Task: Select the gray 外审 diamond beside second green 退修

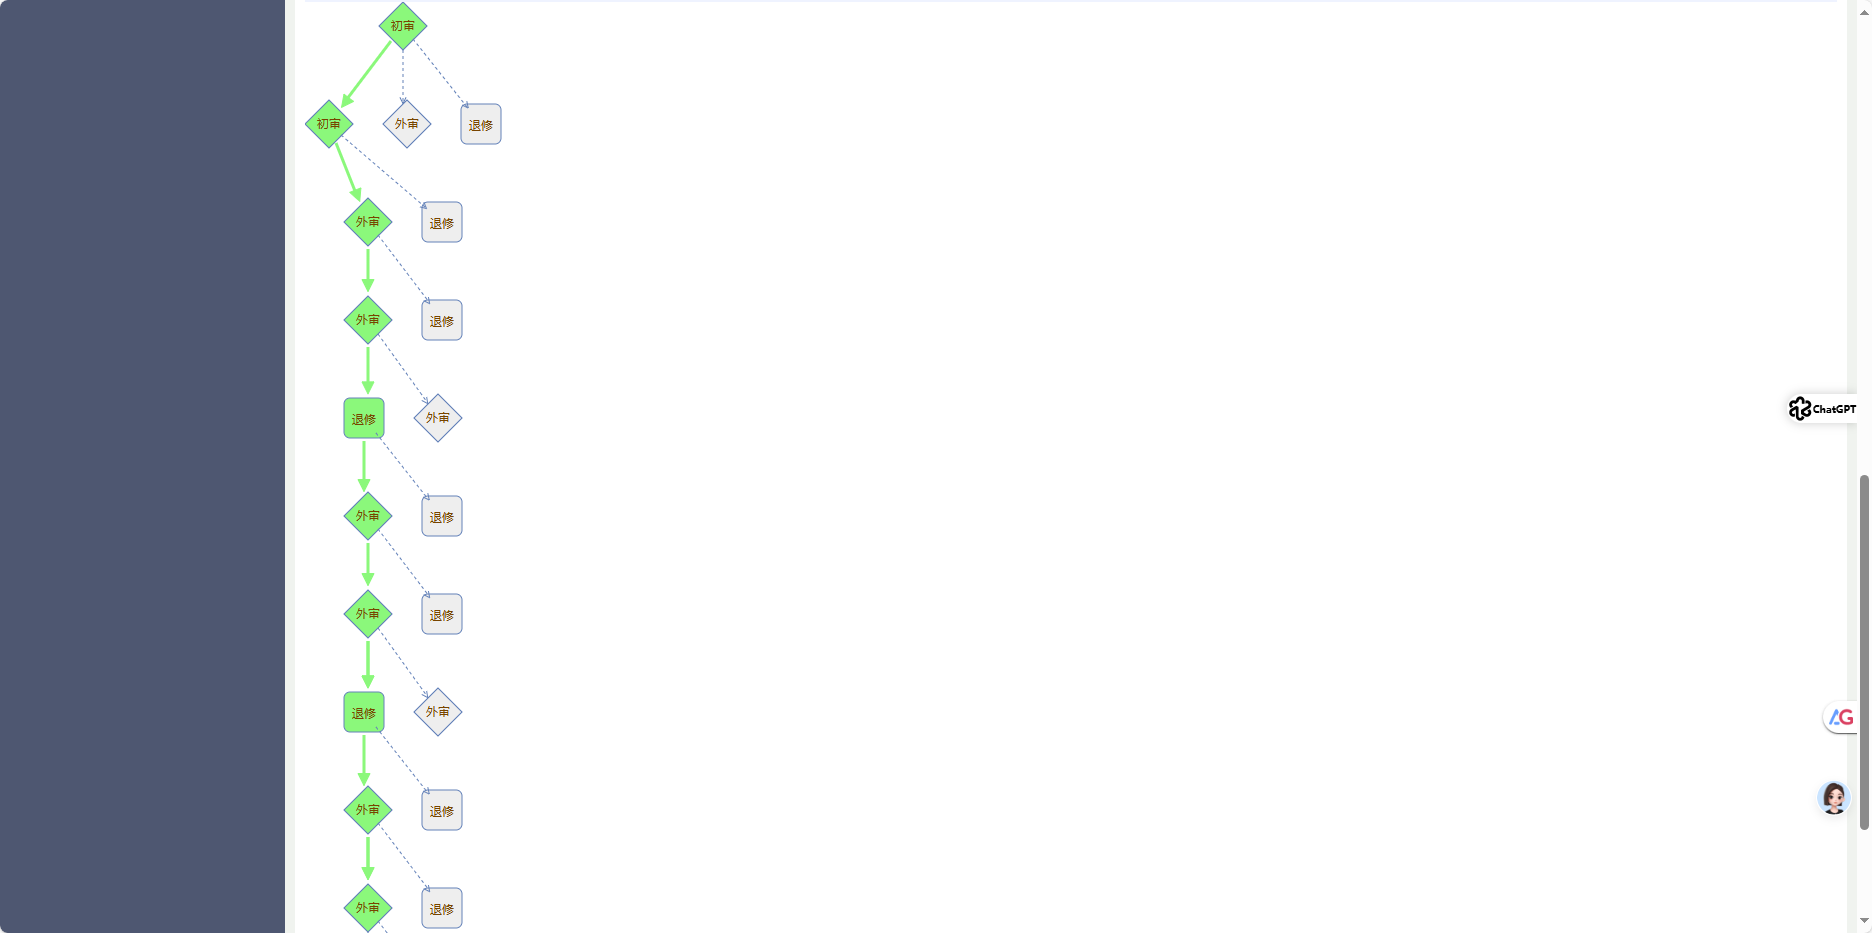Action: pos(438,712)
